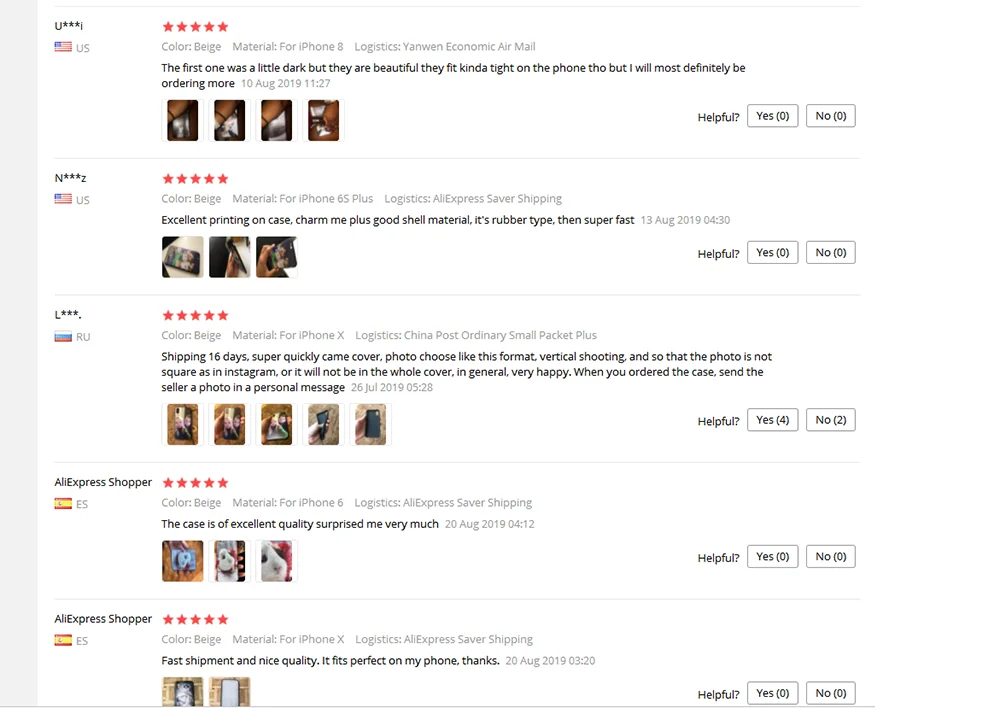Mark U***i's review helpful with Yes (0)
This screenshot has height=711, width=994.
[x=772, y=116]
